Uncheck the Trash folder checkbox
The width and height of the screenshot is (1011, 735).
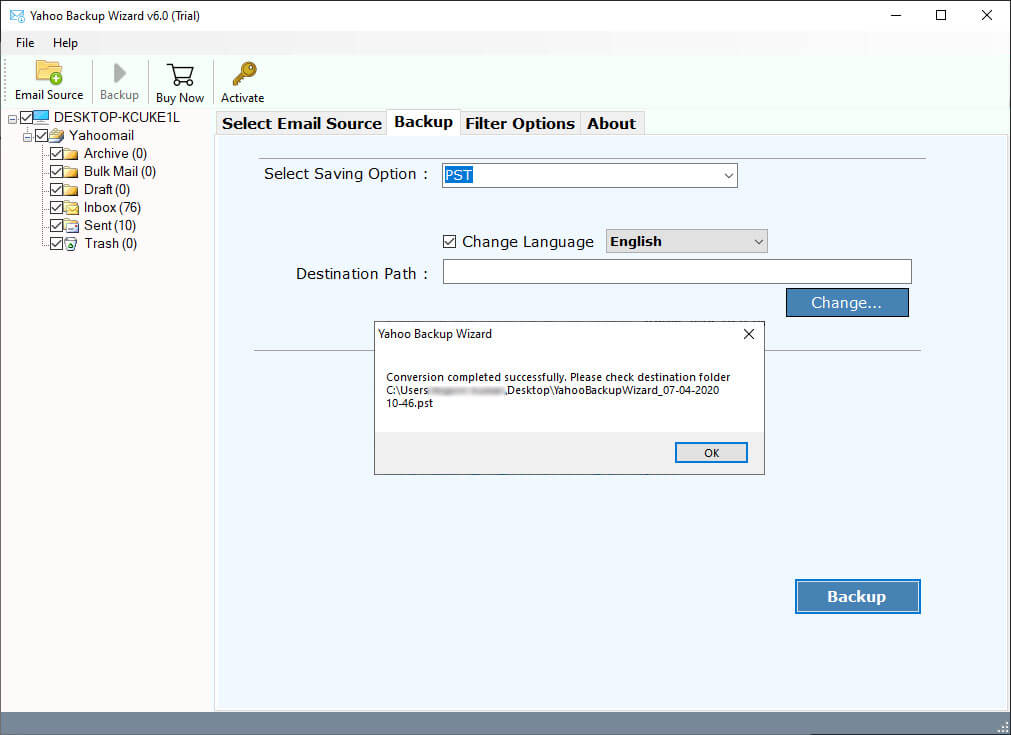[x=56, y=244]
